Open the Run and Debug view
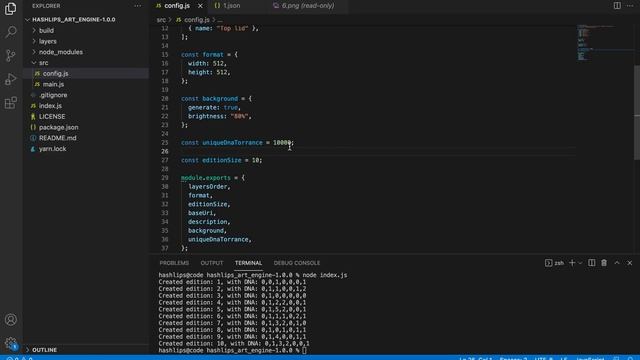The width and height of the screenshot is (640, 360). tap(11, 79)
